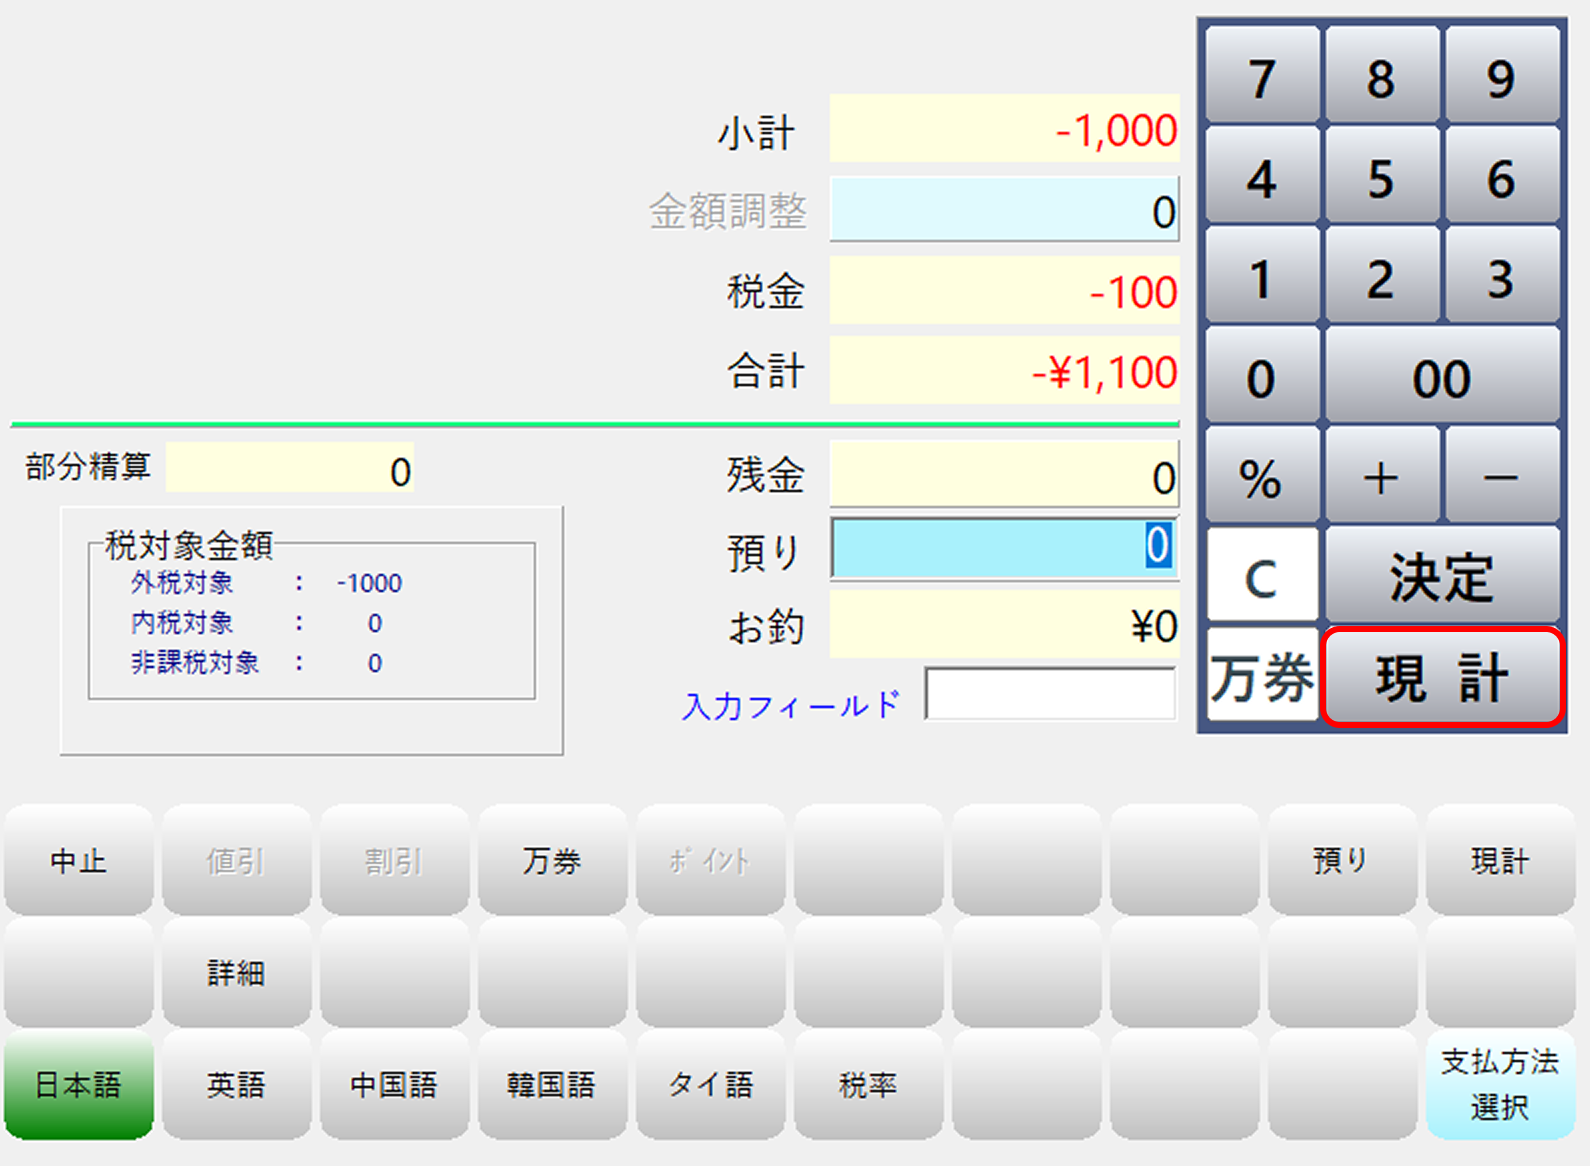Open the 支払方法選択 payment method selector
Image resolution: width=1590 pixels, height=1166 pixels.
click(x=1499, y=1085)
